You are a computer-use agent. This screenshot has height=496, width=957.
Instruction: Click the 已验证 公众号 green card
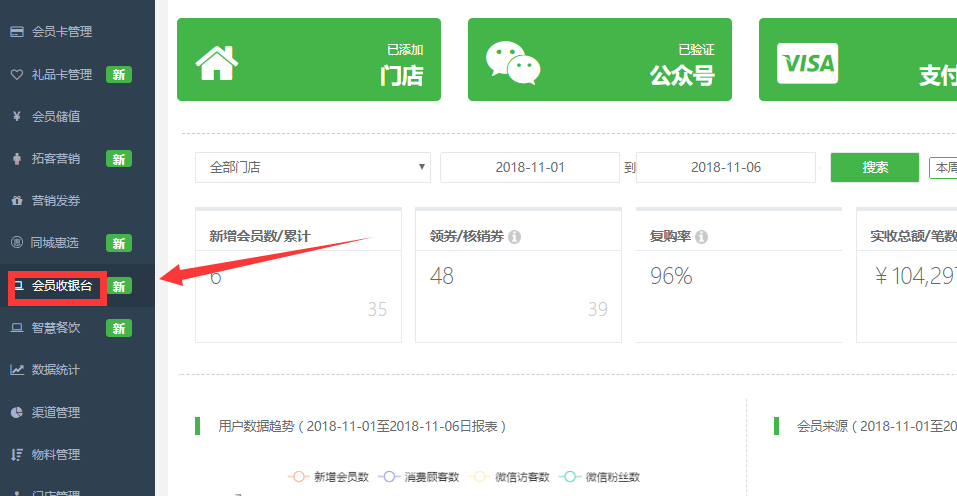[599, 60]
